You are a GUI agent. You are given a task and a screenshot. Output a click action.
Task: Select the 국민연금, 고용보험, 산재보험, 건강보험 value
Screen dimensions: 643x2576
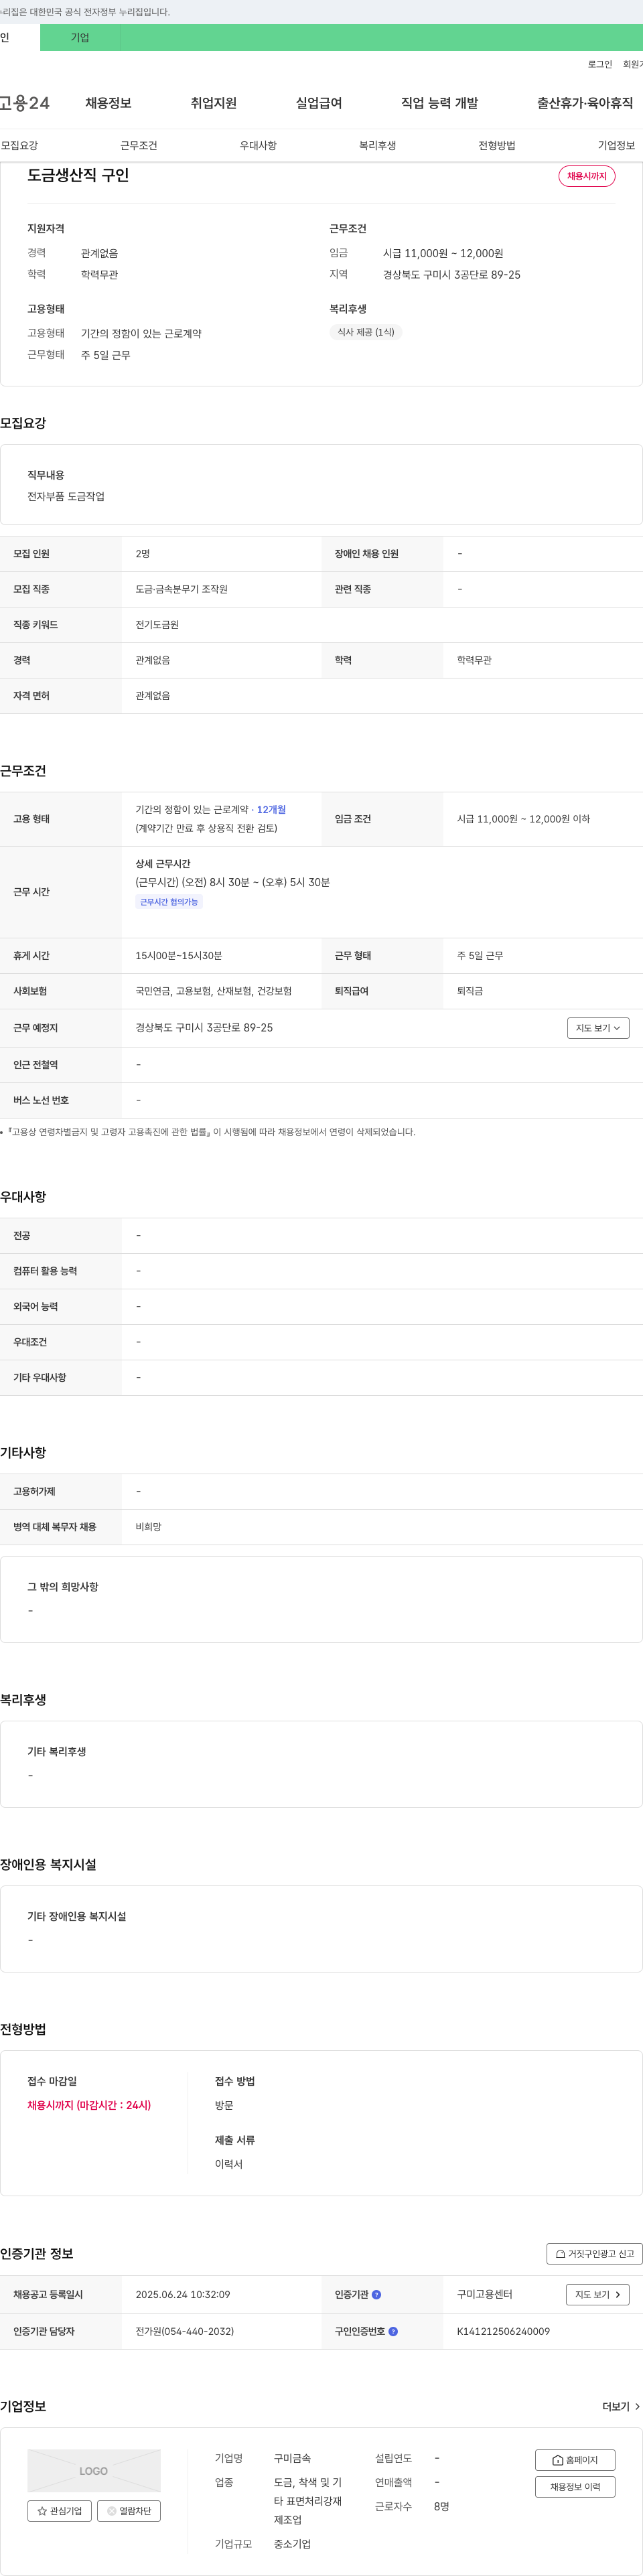tap(214, 991)
